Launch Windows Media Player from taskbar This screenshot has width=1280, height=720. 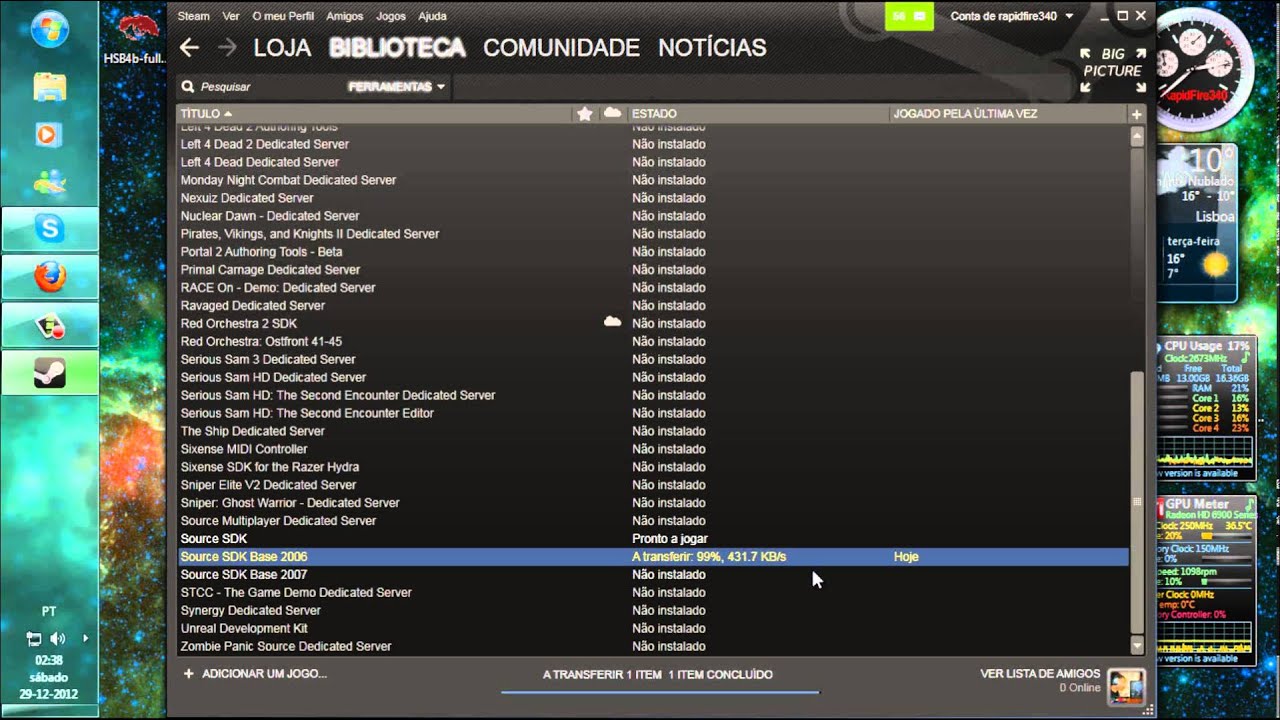tap(49, 134)
